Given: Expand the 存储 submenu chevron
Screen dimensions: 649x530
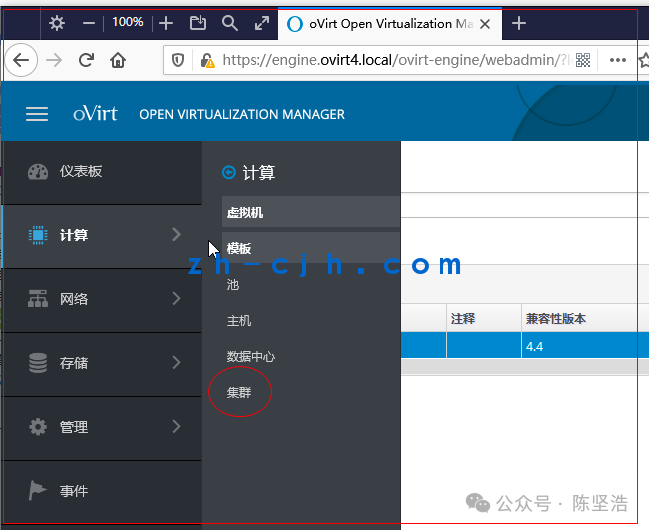Looking at the screenshot, I should tap(176, 363).
